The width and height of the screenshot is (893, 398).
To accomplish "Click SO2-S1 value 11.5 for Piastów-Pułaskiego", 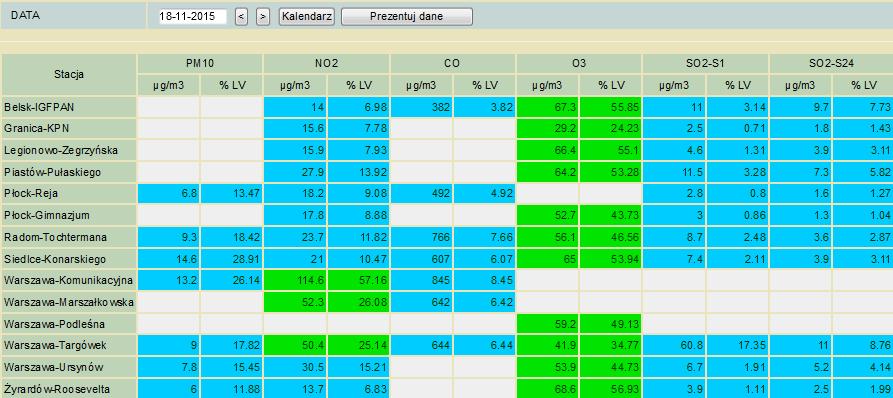I will pos(674,172).
